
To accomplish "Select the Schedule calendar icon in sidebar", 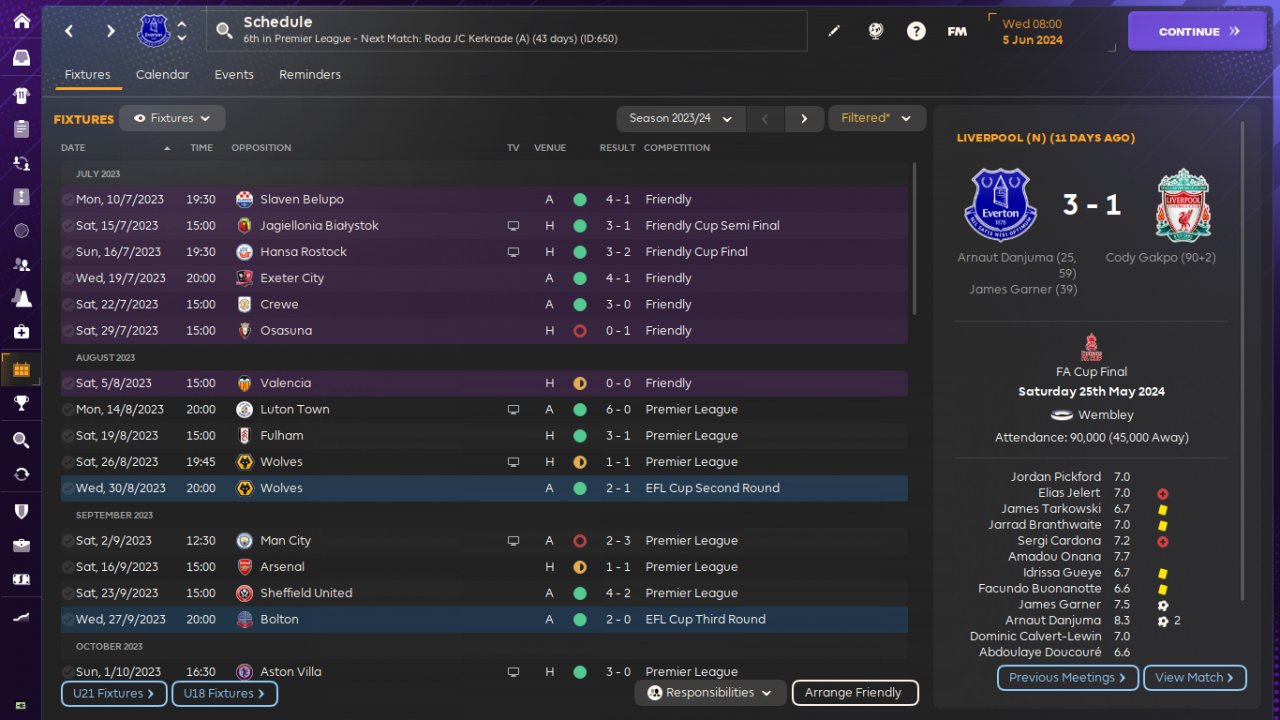I will tap(21, 369).
